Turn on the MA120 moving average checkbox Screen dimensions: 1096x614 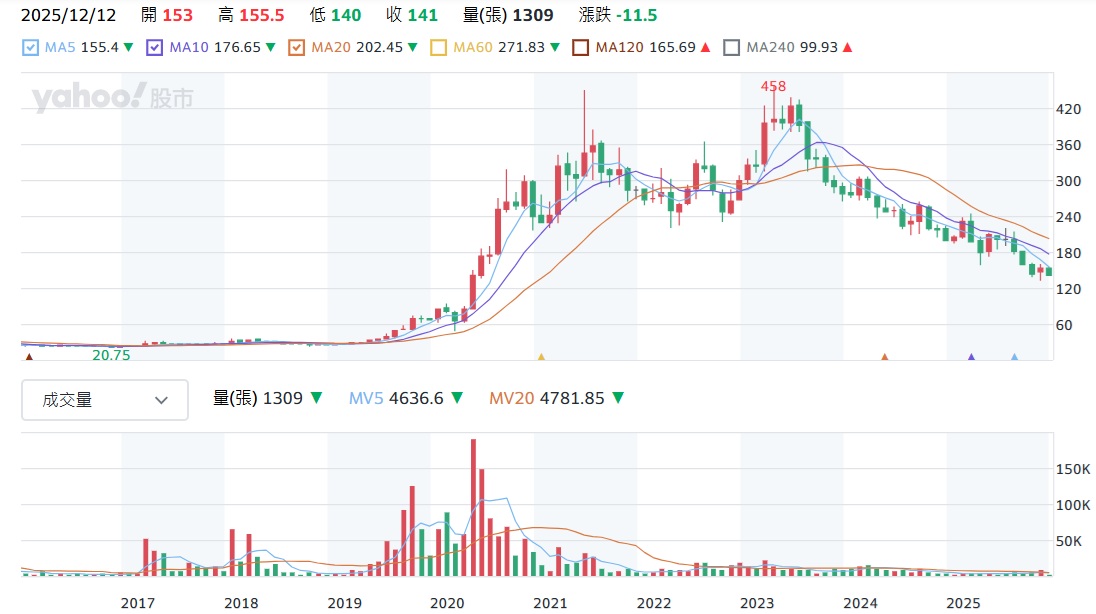pos(580,47)
